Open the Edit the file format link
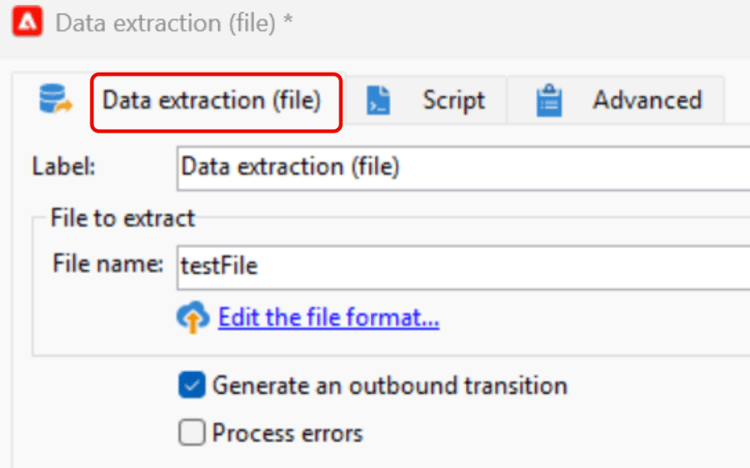The width and height of the screenshot is (750, 468). tap(329, 318)
